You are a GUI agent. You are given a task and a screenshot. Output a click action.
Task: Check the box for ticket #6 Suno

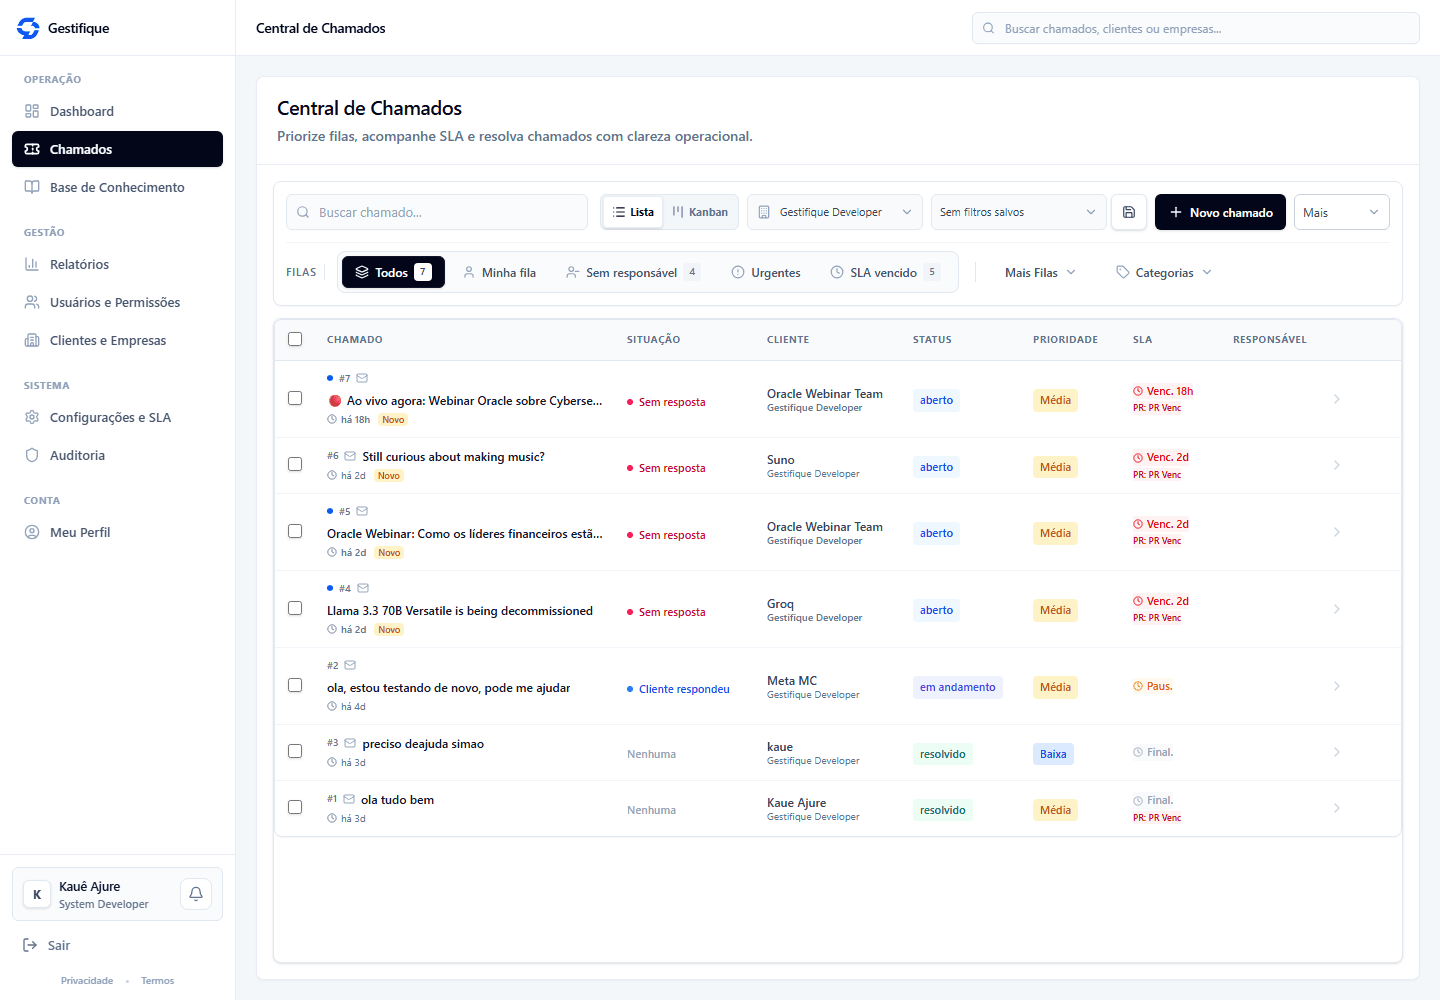(295, 464)
